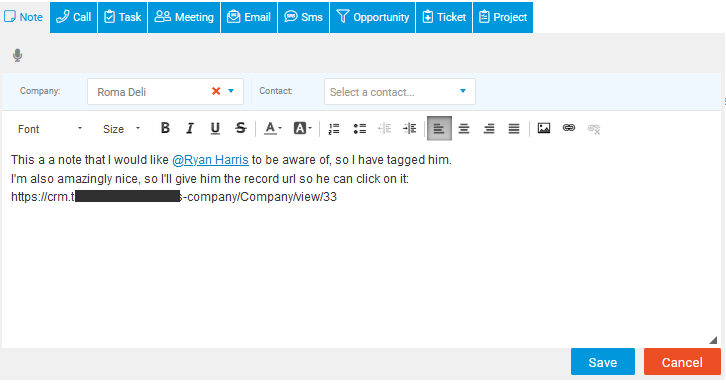The height and width of the screenshot is (384, 726).
Task: Apply italic formatting
Action: [x=190, y=128]
